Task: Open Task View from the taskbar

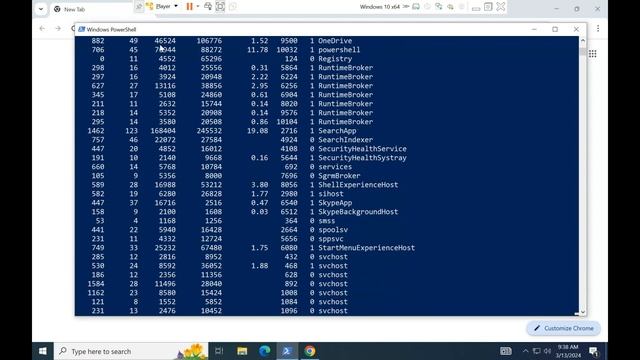Action: click(x=219, y=351)
